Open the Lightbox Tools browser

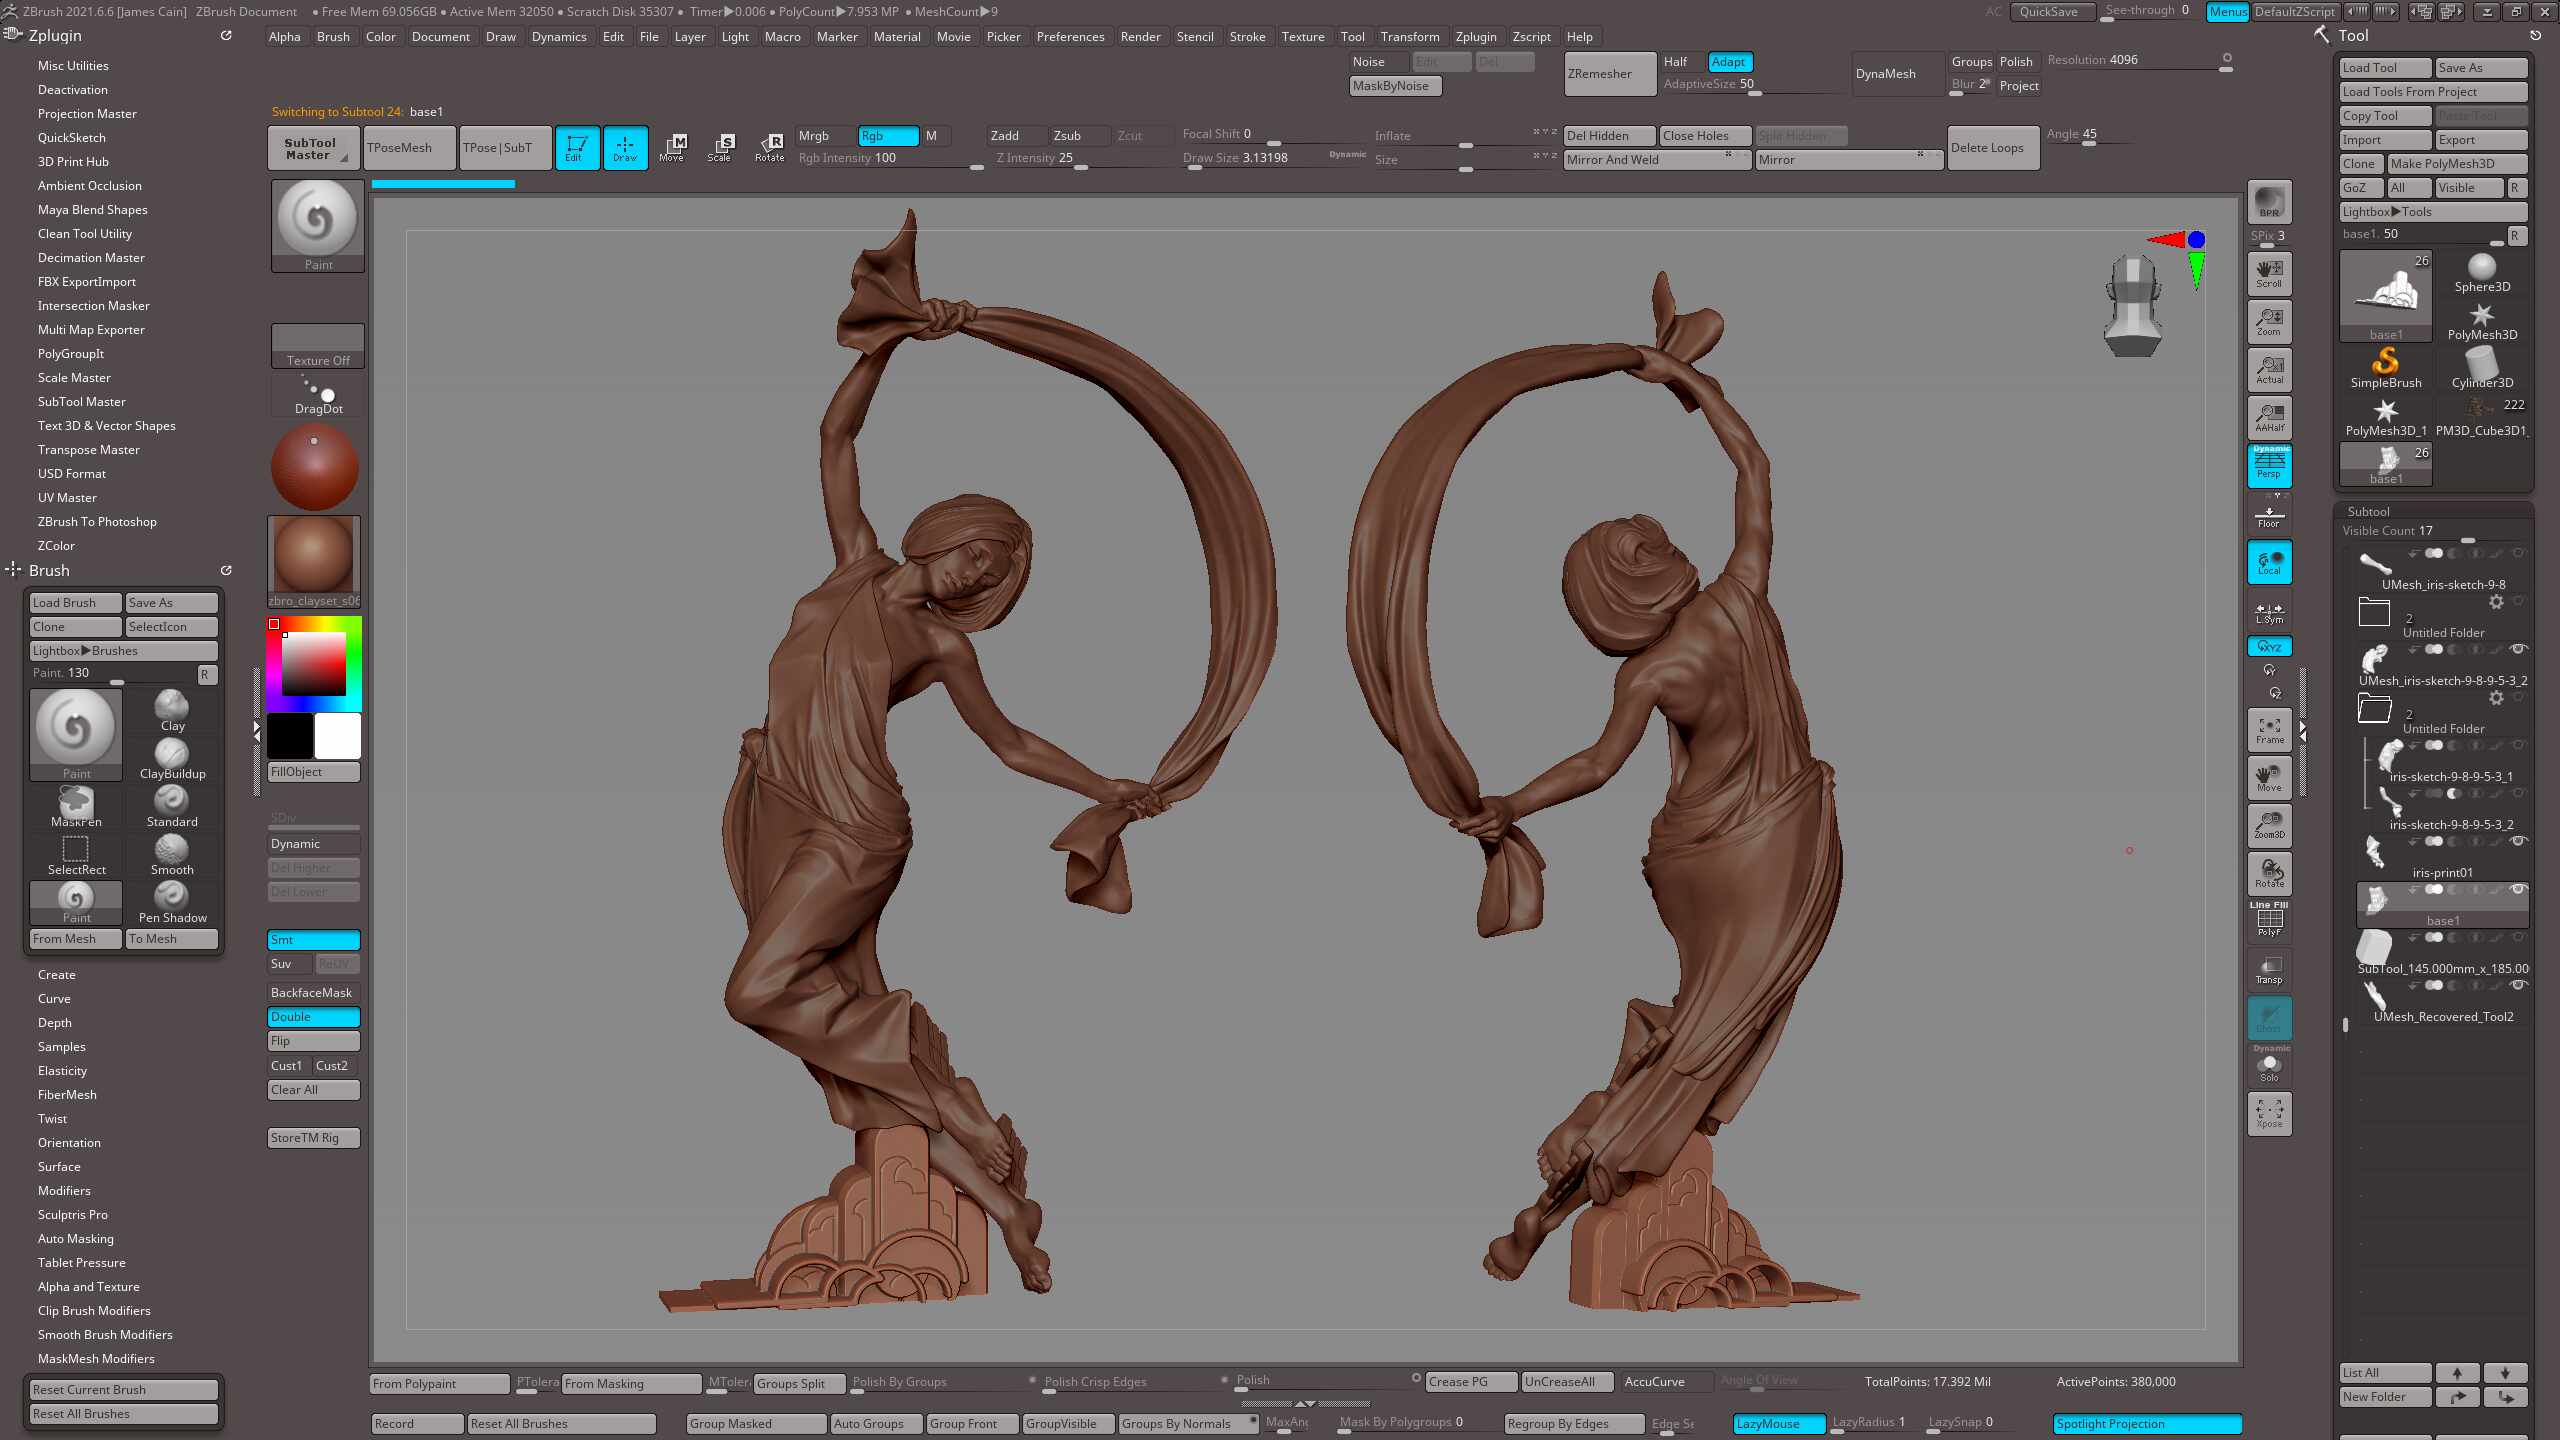2433,211
